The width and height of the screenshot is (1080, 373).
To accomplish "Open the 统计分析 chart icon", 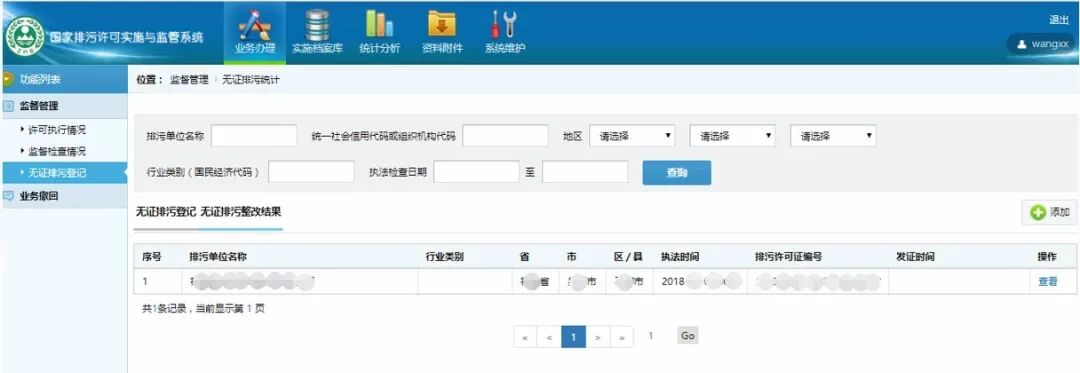I will [380, 23].
